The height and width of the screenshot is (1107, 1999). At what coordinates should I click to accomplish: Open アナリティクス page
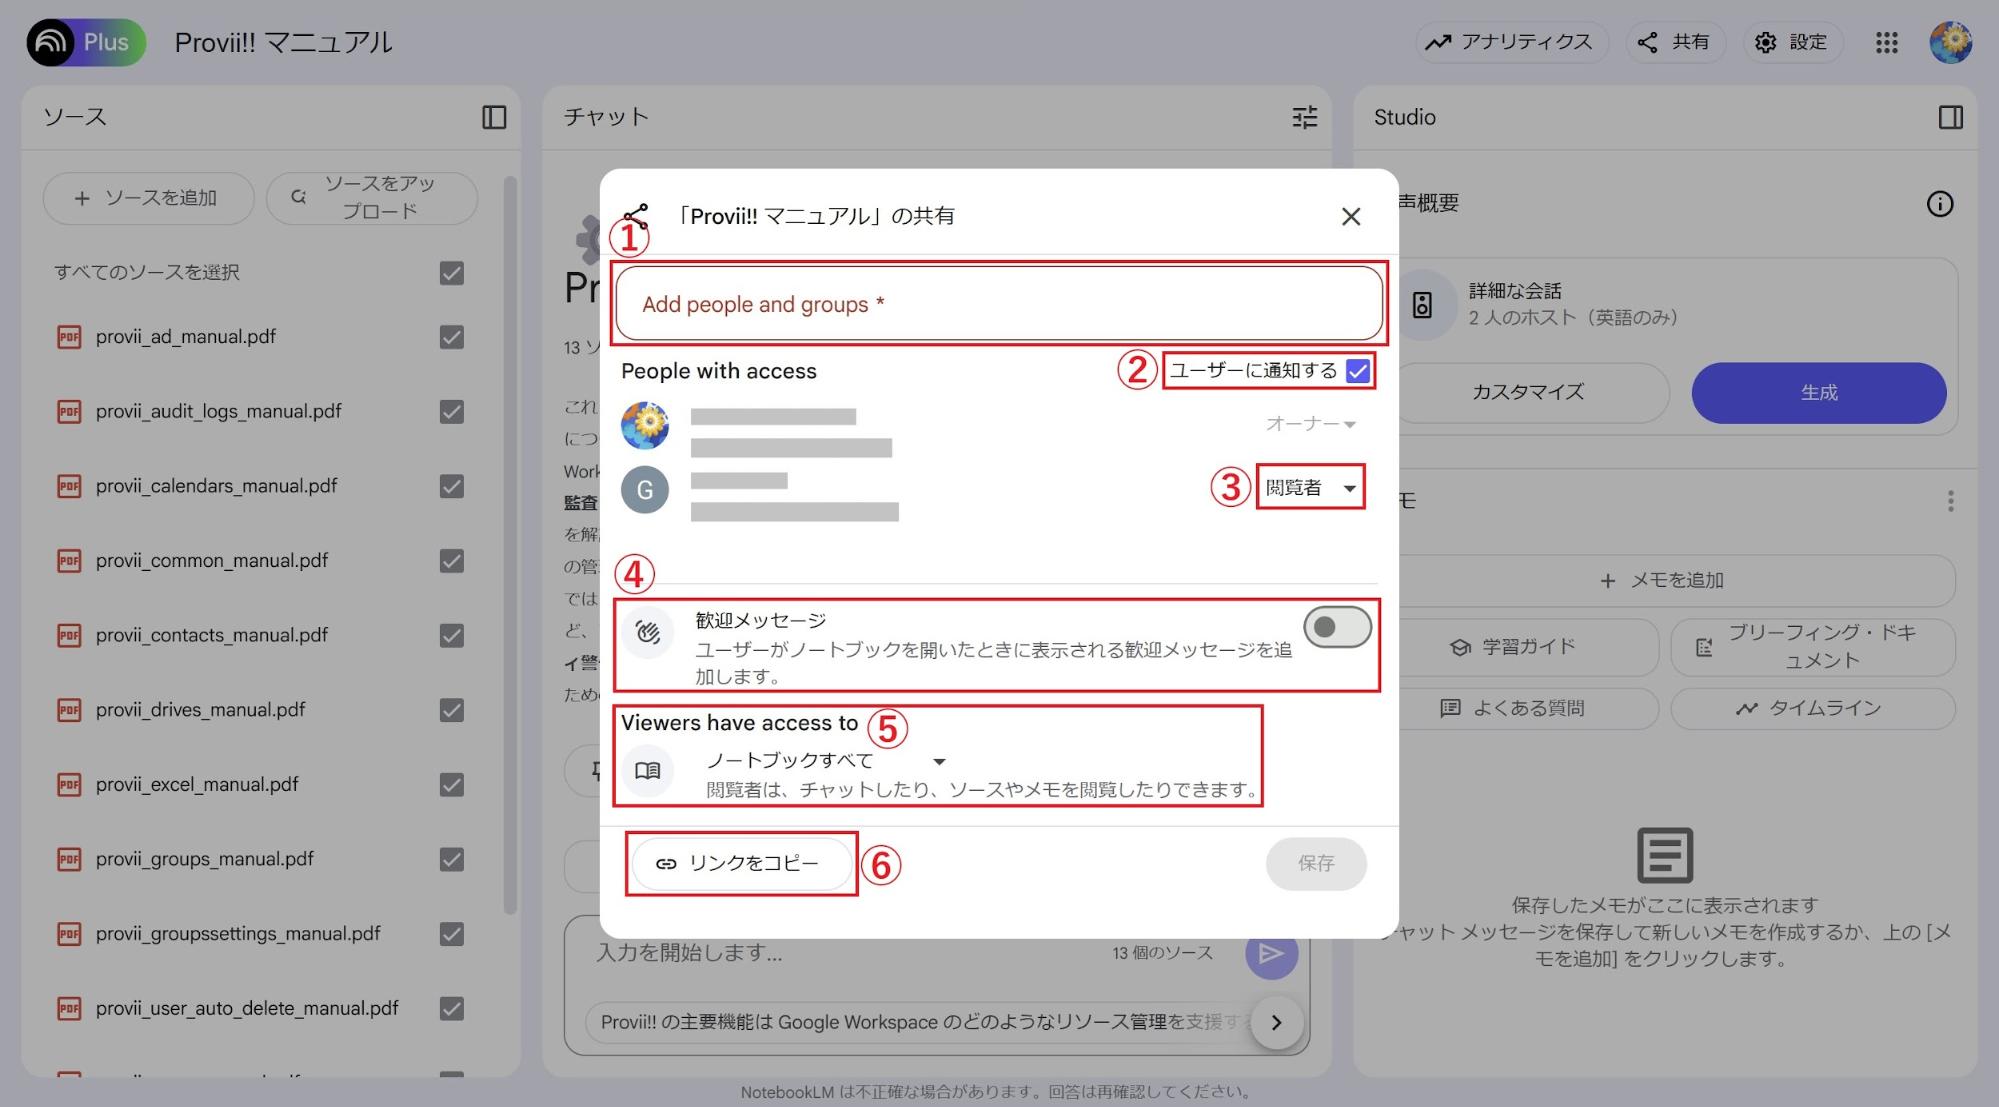coord(1510,42)
